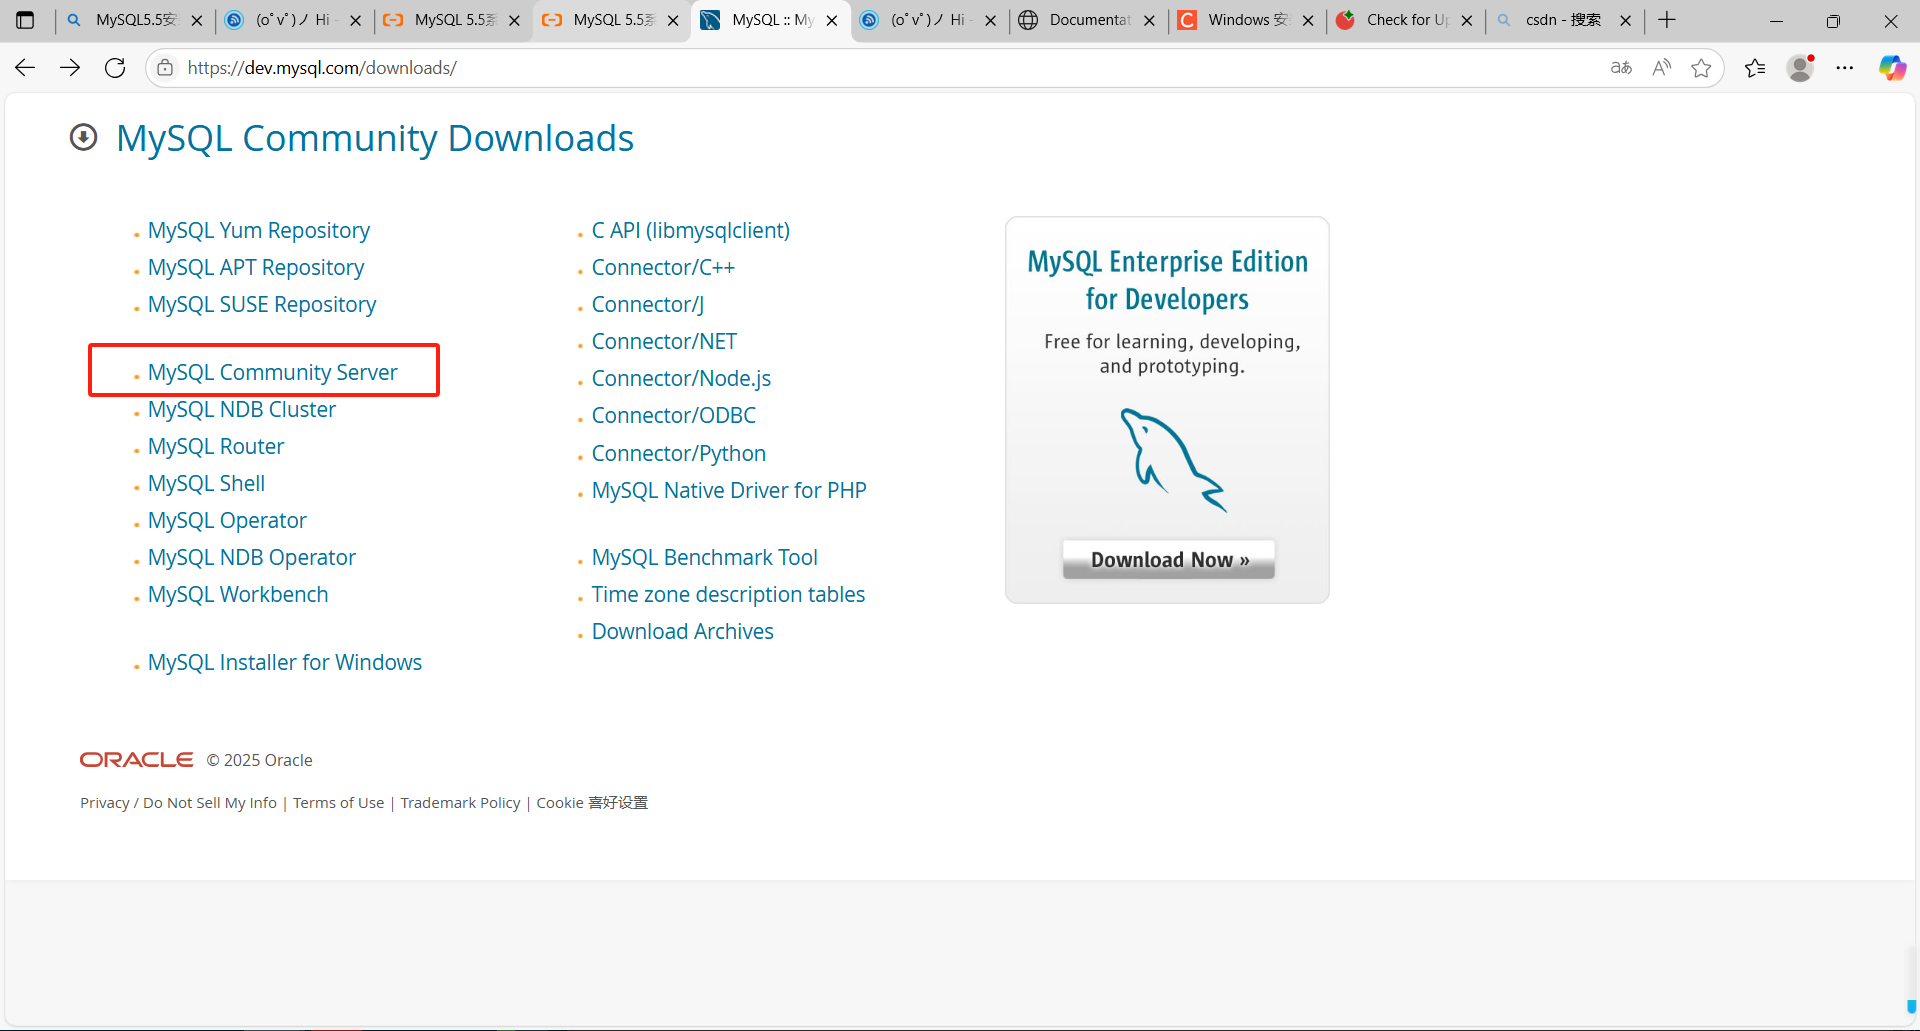1920x1031 pixels.
Task: Open Connector/Node.js link
Action: (x=681, y=378)
